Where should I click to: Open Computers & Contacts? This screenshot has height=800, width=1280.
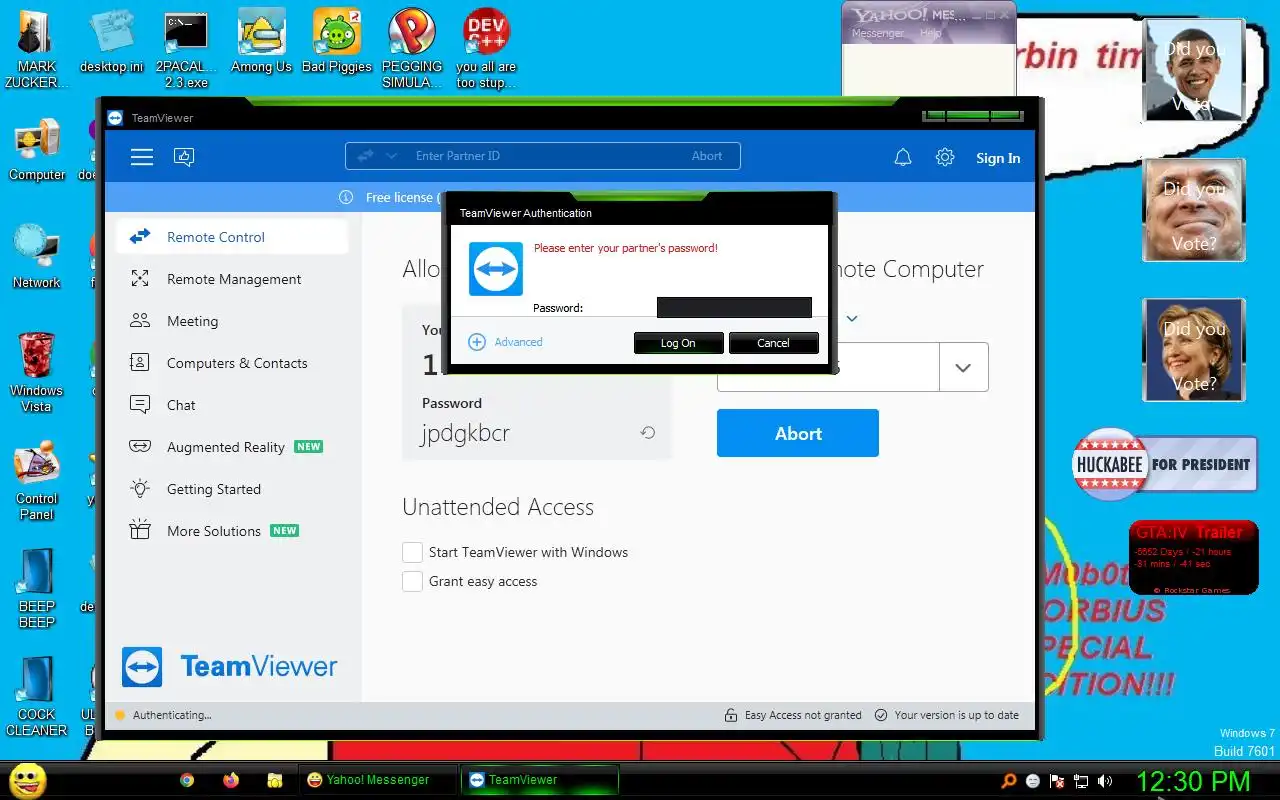point(232,363)
